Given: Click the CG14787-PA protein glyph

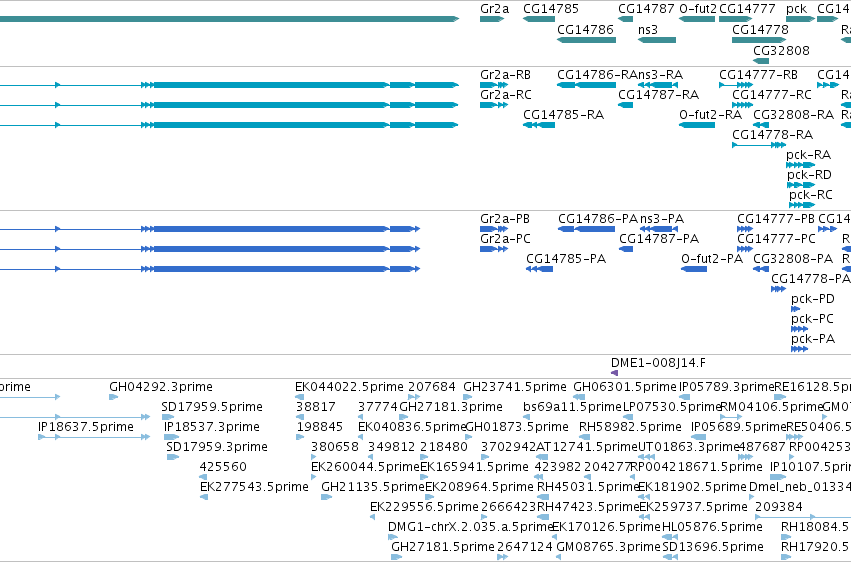Looking at the screenshot, I should [x=626, y=250].
